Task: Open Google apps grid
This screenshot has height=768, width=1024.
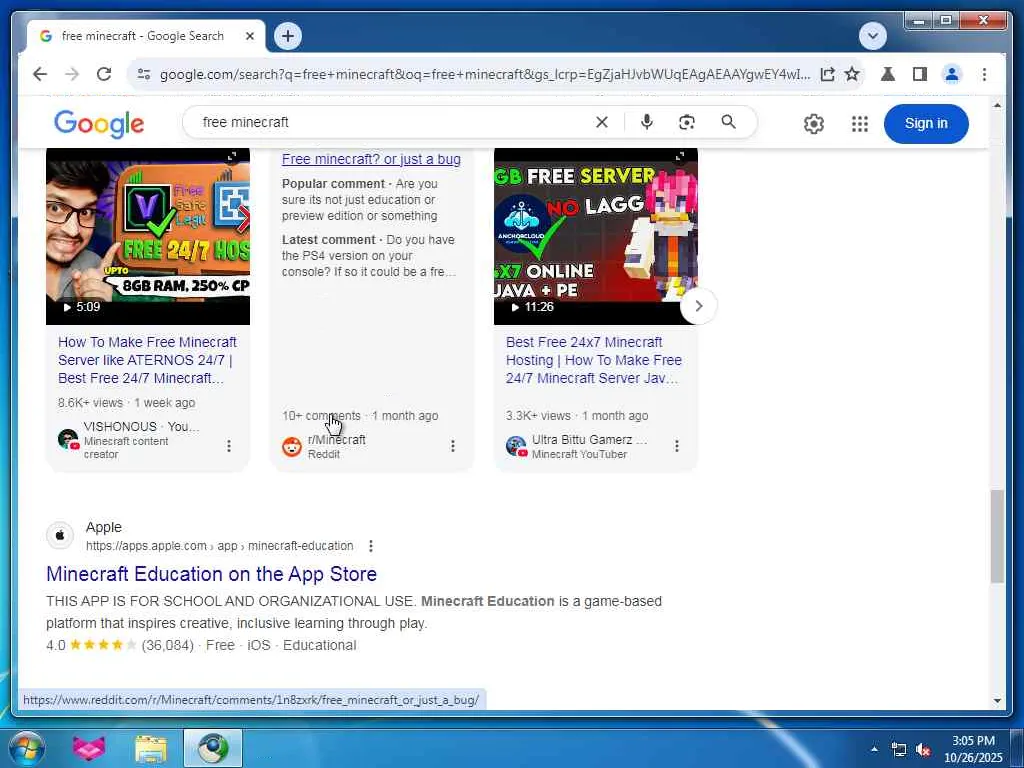Action: [859, 123]
